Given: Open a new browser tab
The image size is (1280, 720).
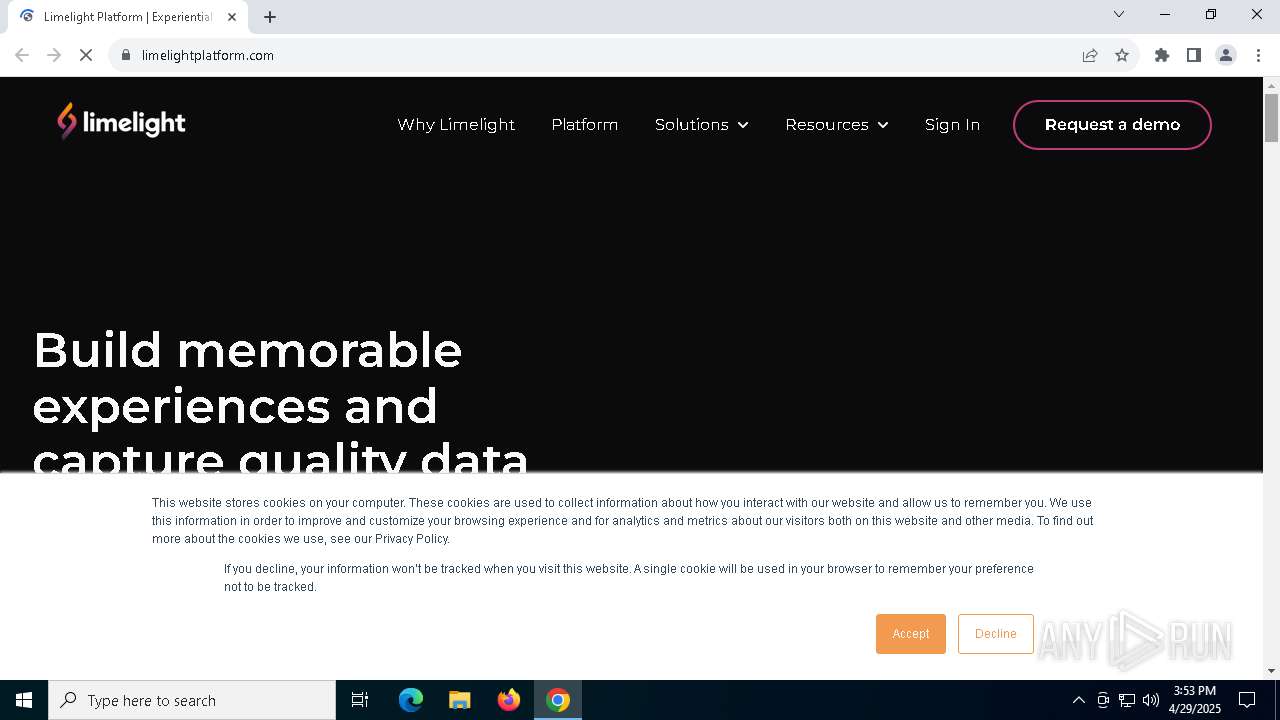Looking at the screenshot, I should (270, 16).
